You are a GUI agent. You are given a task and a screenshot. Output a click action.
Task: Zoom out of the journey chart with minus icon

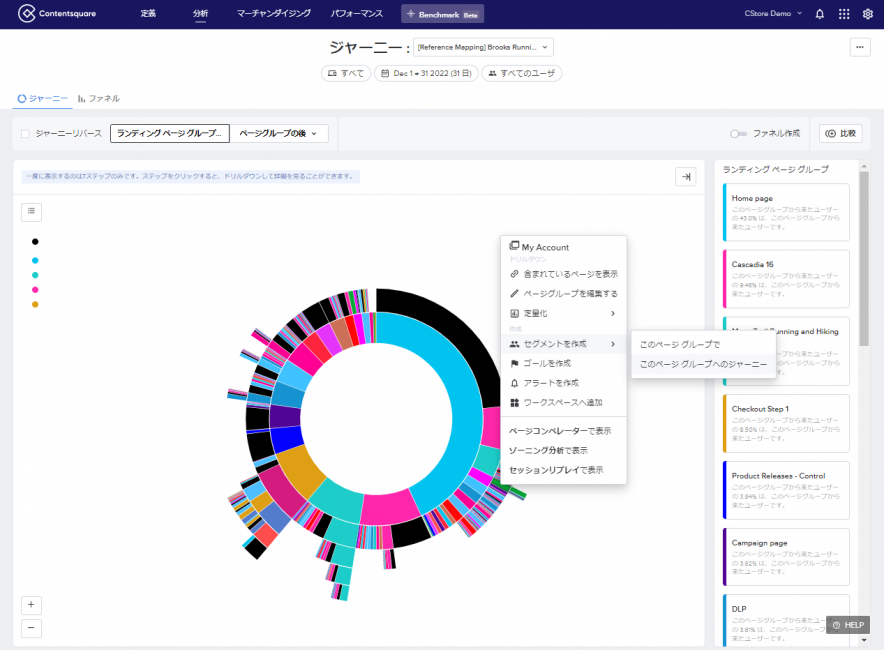[31, 628]
